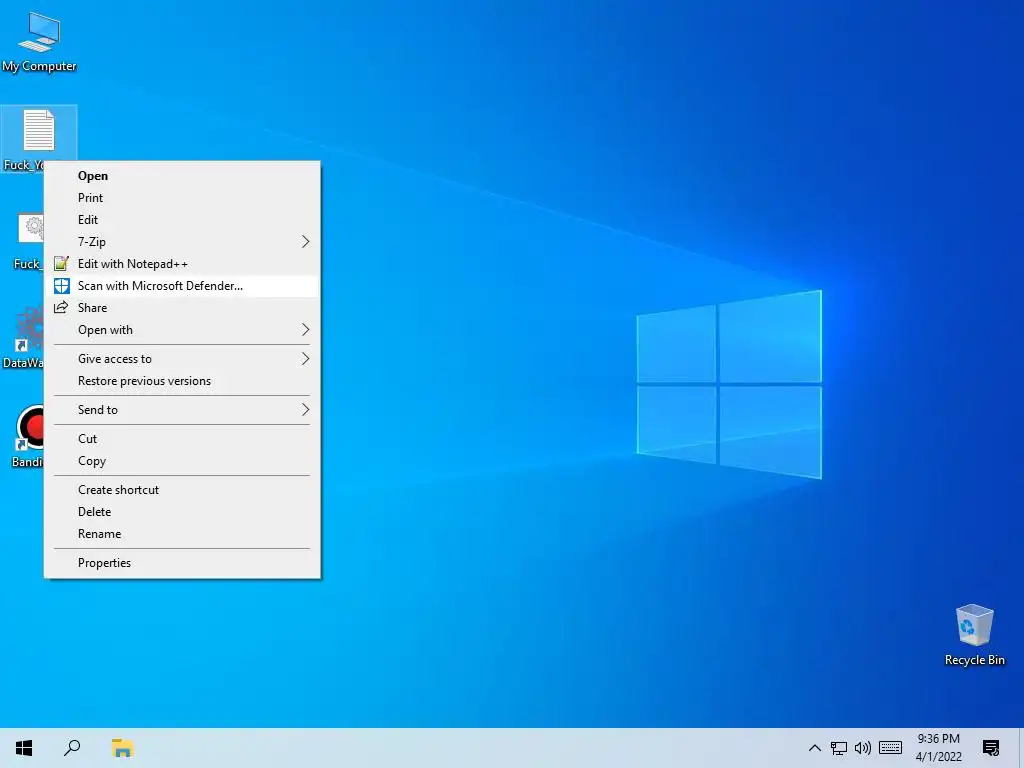Show hidden tray icons chevron
The image size is (1024, 768).
tap(814, 748)
